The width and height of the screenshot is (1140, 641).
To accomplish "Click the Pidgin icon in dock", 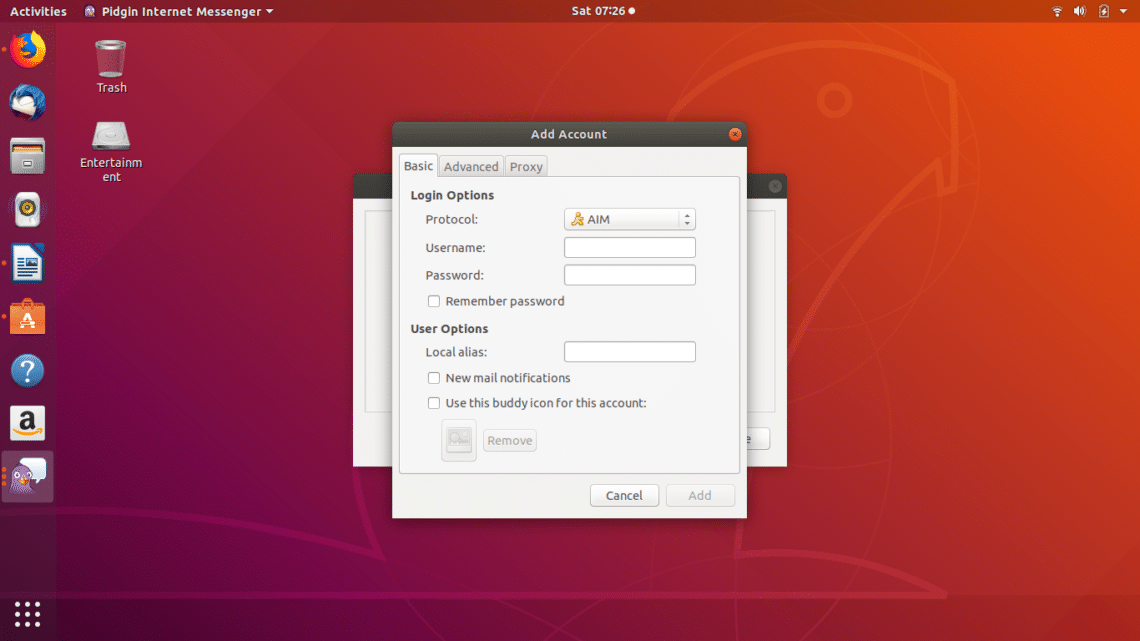I will click(x=28, y=476).
